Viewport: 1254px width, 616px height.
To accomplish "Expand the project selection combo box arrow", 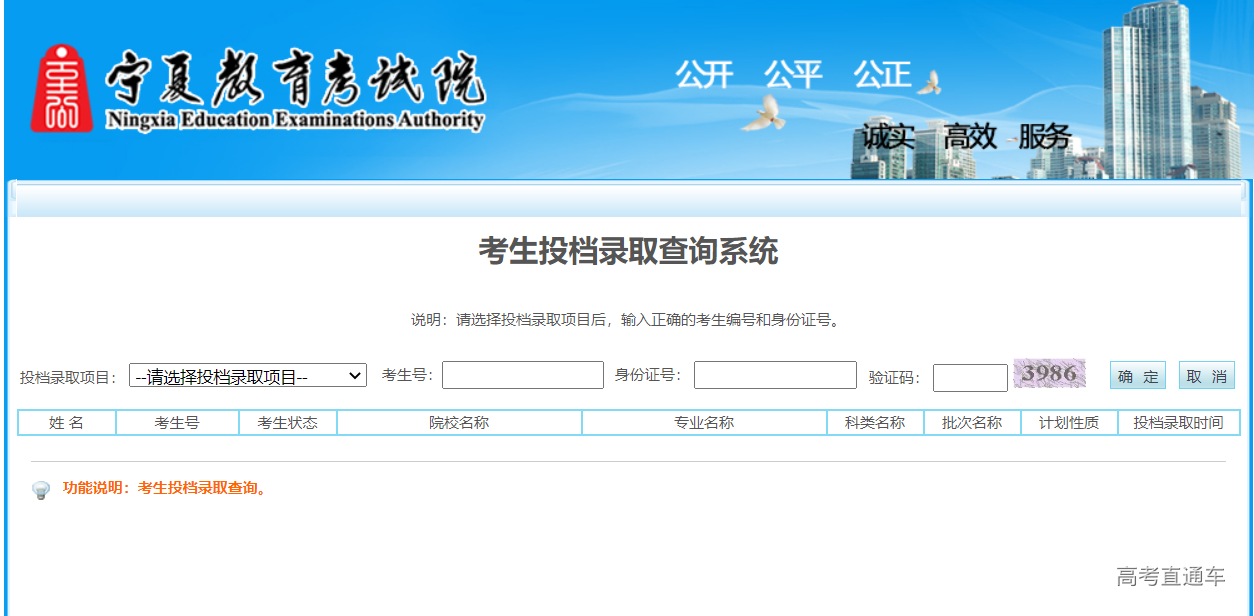I will coord(357,375).
